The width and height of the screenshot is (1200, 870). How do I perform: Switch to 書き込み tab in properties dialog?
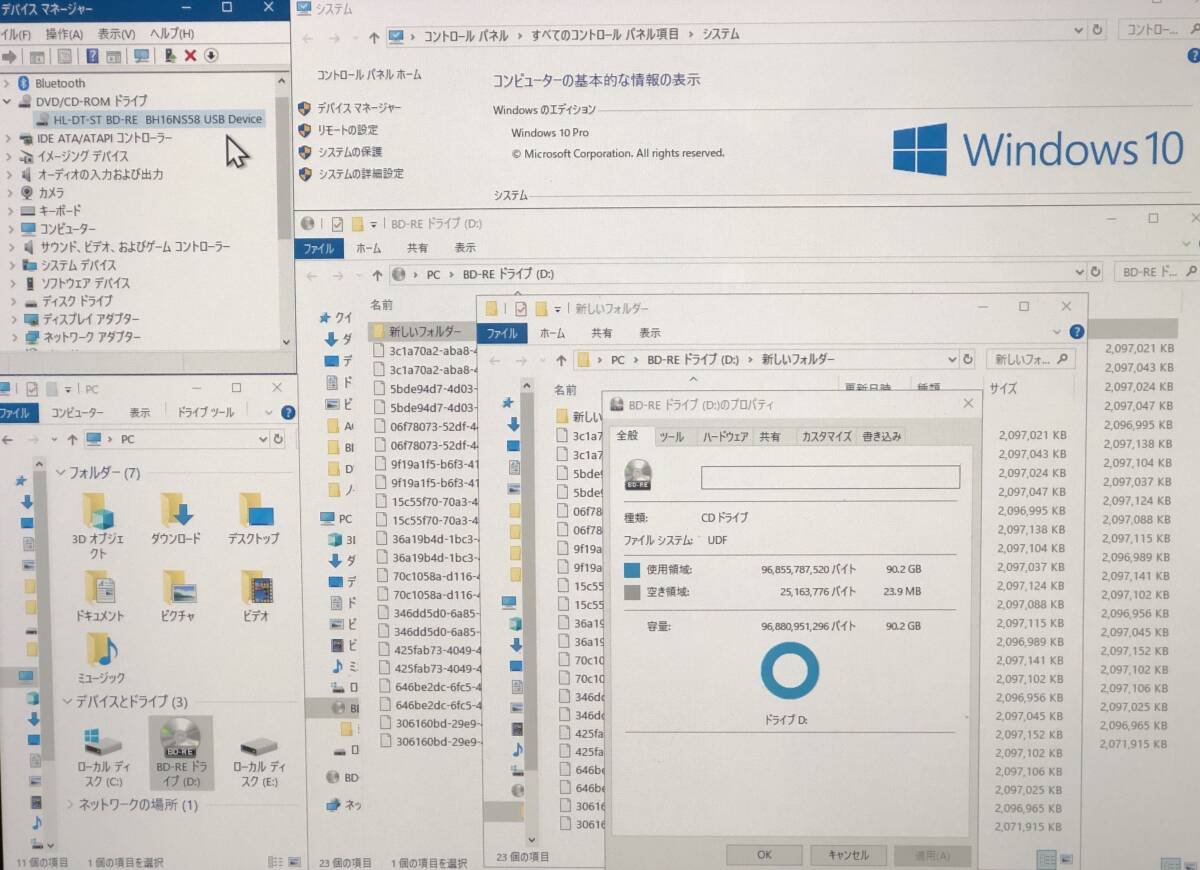[882, 437]
